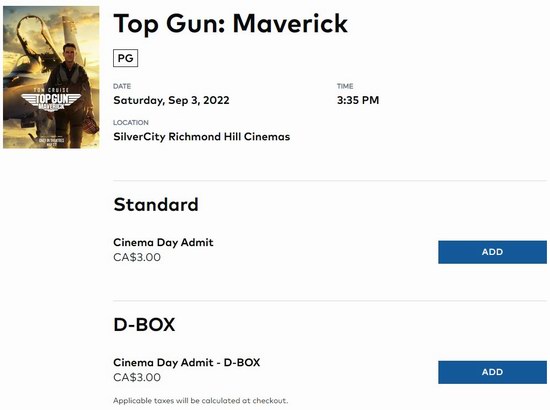Click the Saturday, Sep 3, 2022 date

coord(171,100)
